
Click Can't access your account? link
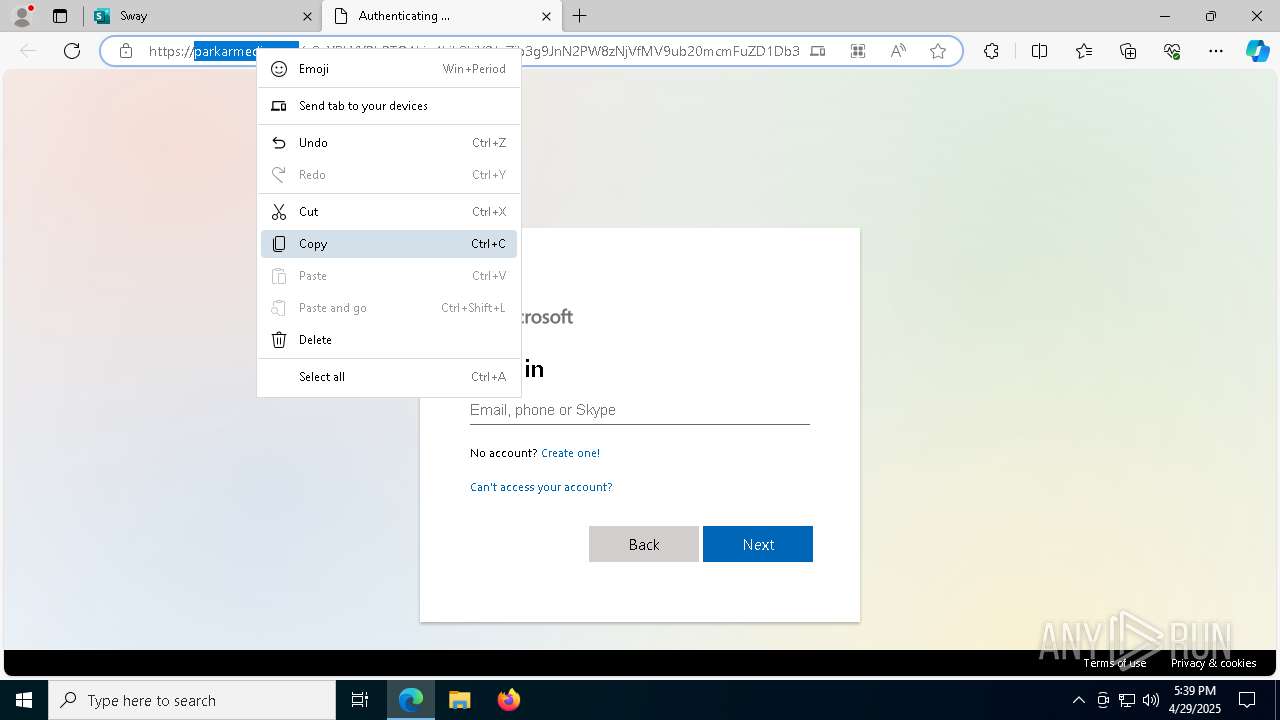point(541,487)
